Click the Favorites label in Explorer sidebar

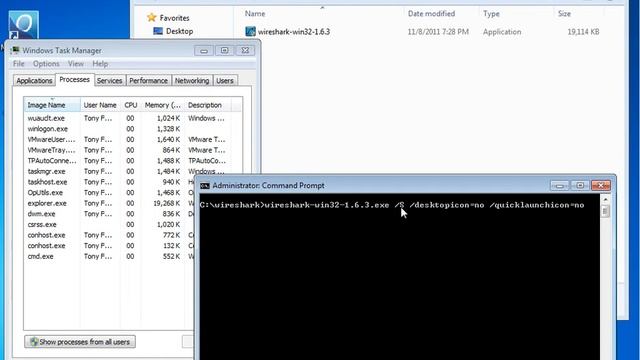[x=174, y=18]
